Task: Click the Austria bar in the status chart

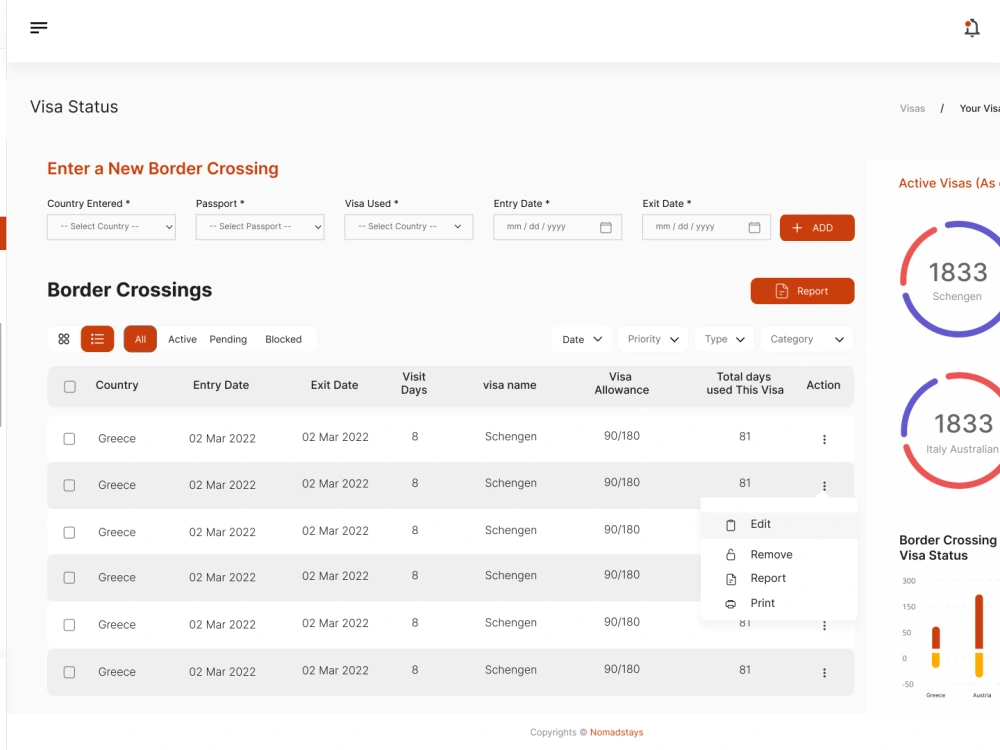Action: pyautogui.click(x=979, y=635)
